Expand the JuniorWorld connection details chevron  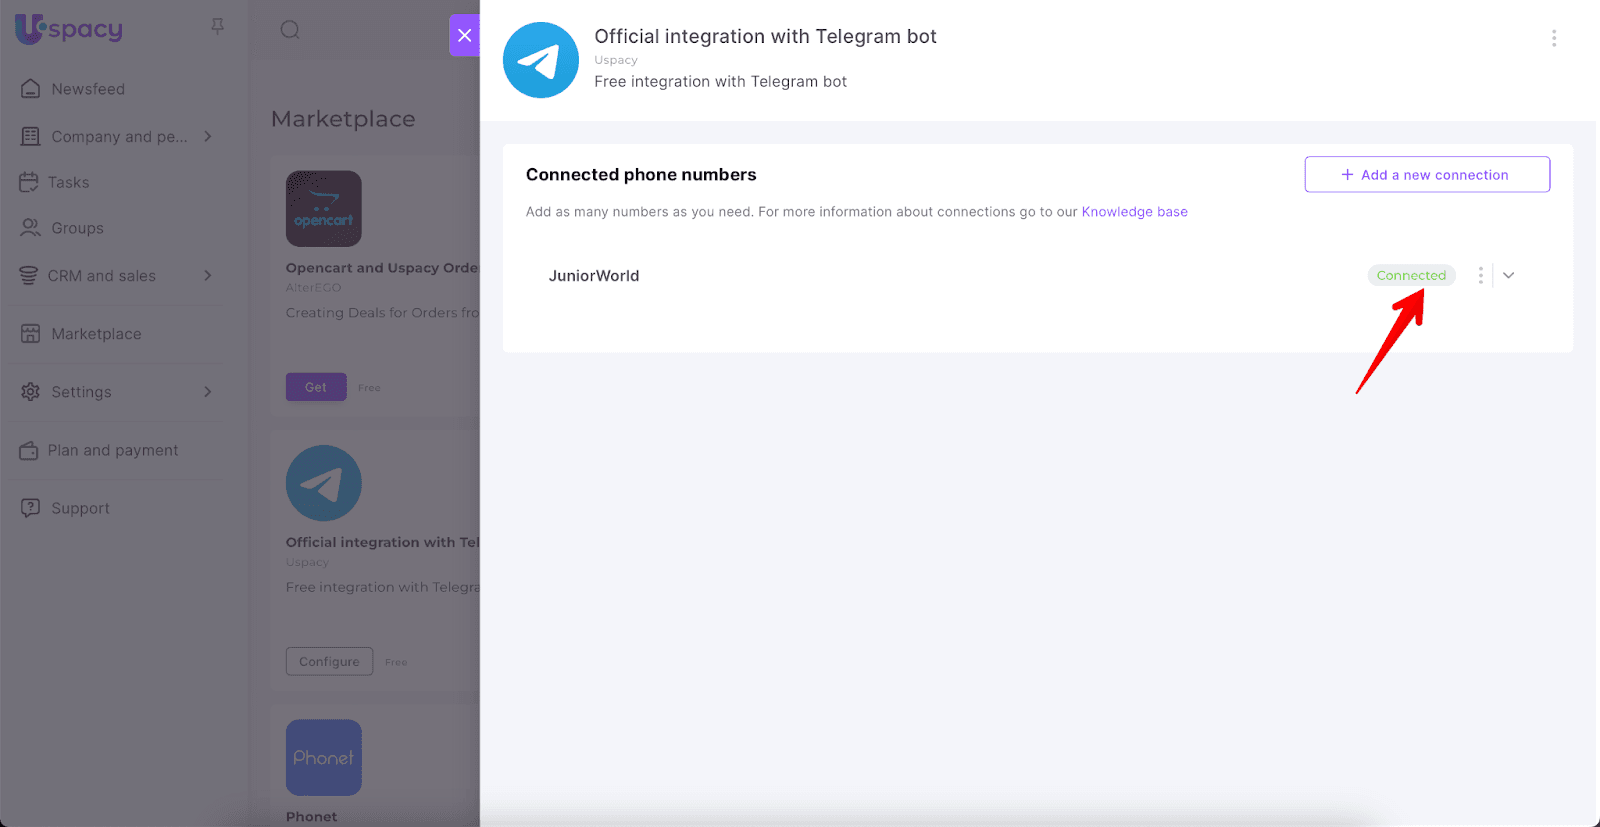click(x=1509, y=275)
